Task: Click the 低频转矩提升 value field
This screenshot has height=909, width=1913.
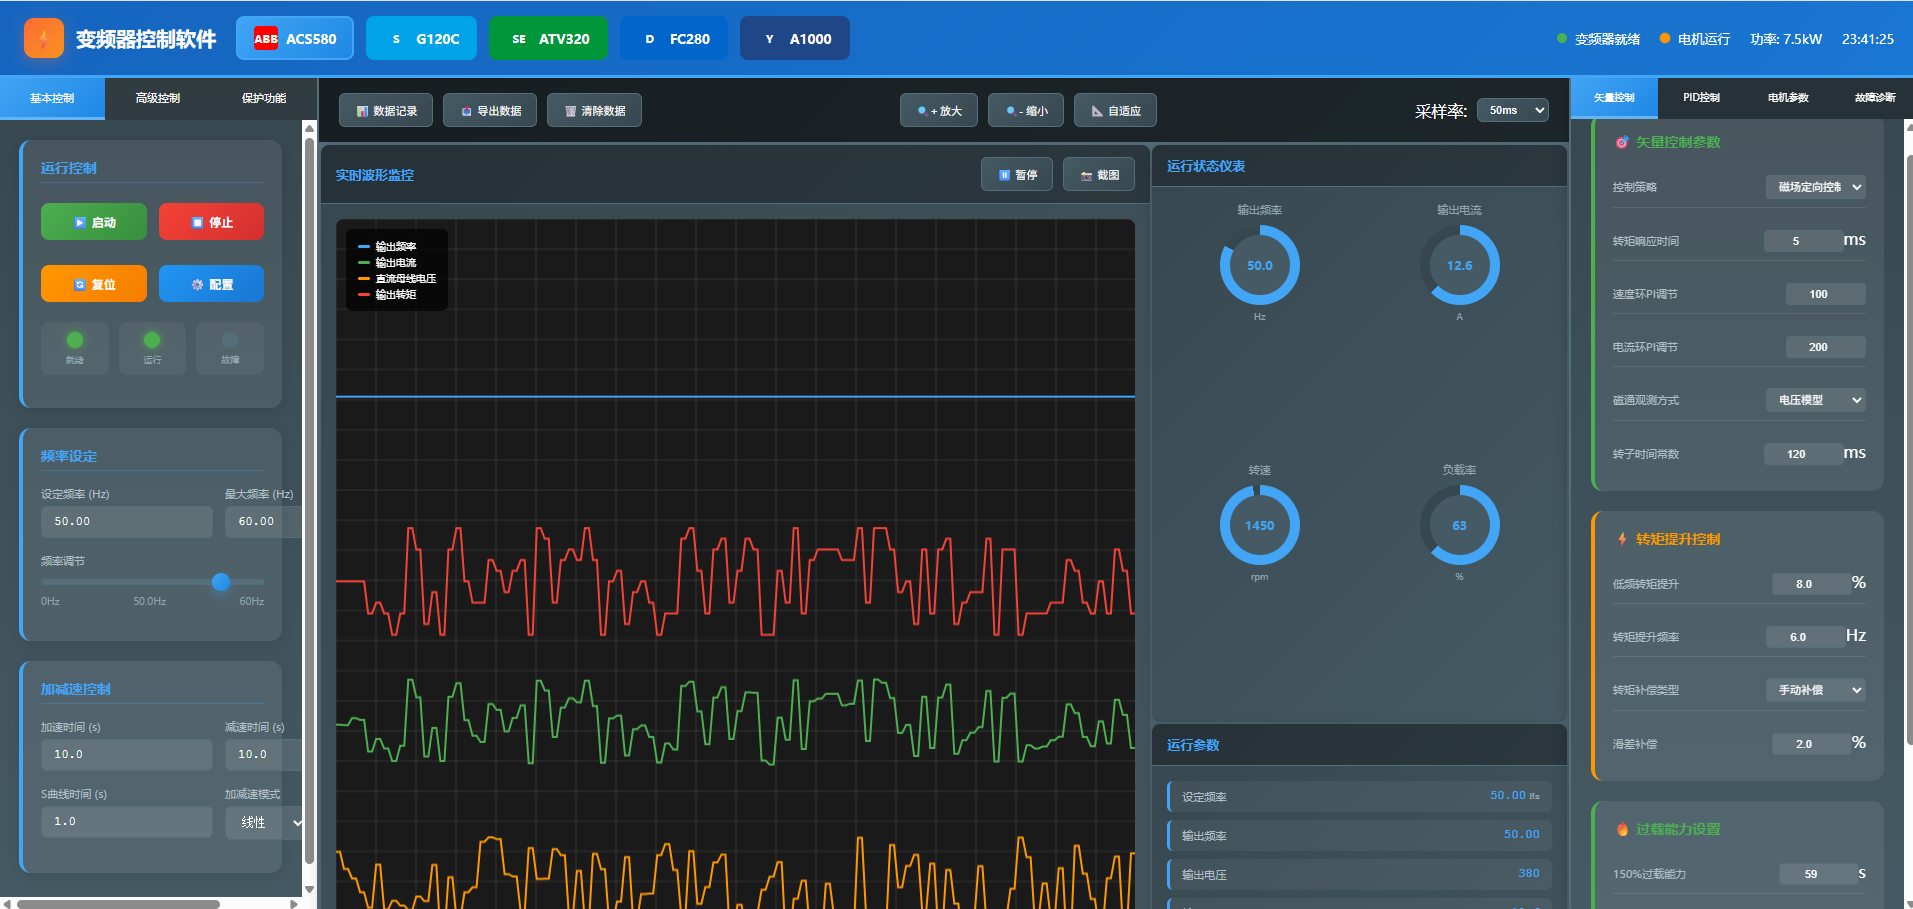Action: tap(1810, 584)
